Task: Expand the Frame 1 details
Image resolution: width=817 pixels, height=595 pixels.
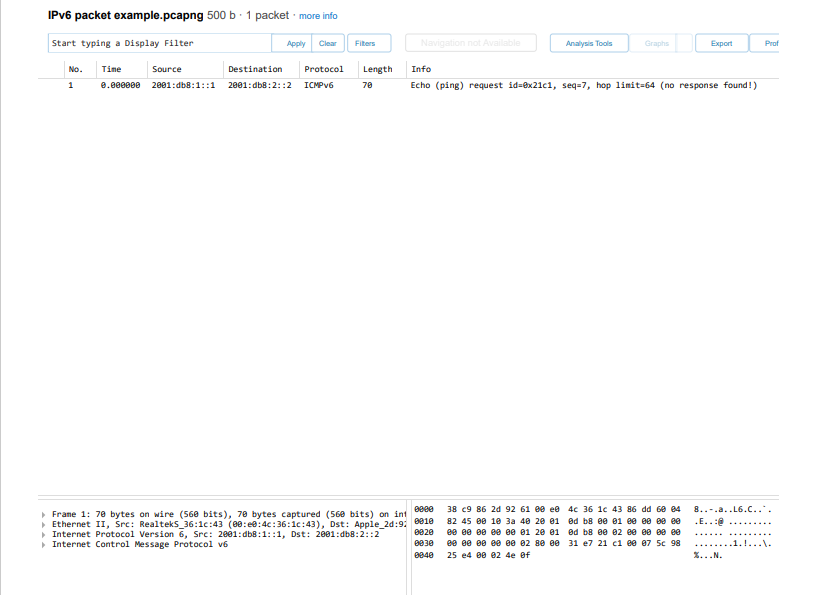Action: tap(44, 513)
